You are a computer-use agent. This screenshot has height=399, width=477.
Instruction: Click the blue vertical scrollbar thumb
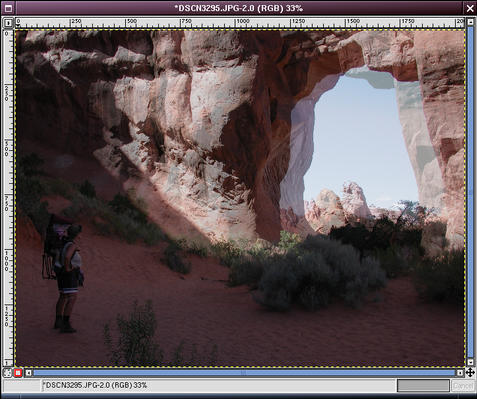[470, 192]
